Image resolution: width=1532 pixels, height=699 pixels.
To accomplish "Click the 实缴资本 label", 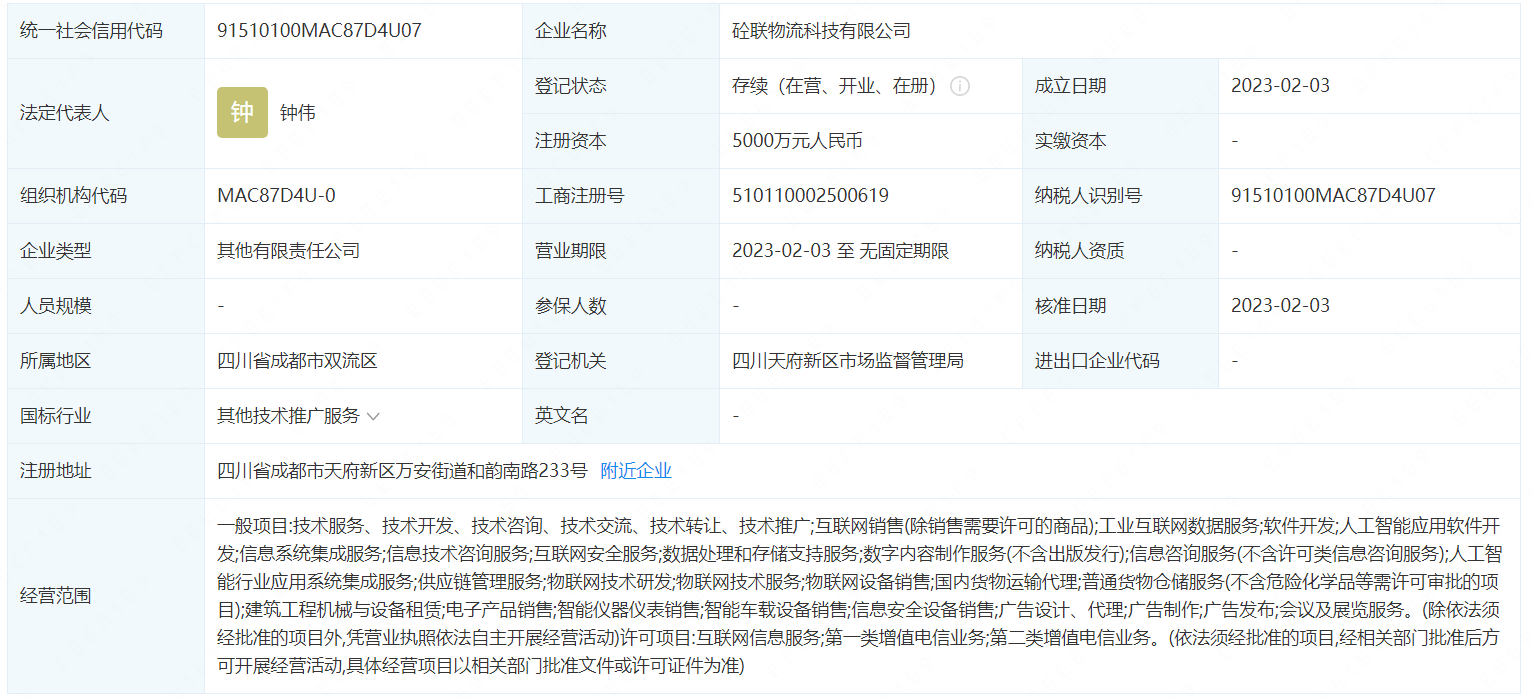I will (1071, 141).
